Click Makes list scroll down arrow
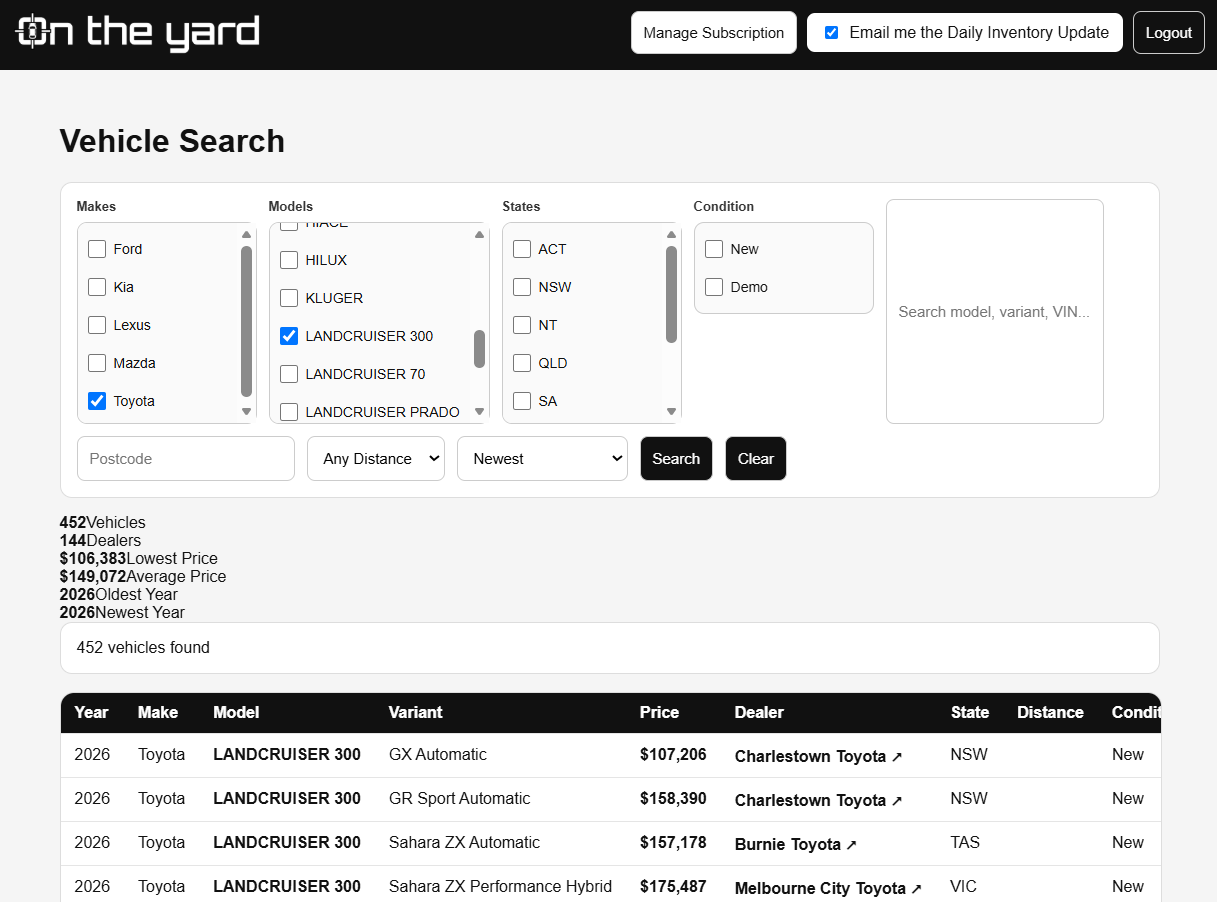 pyautogui.click(x=247, y=411)
